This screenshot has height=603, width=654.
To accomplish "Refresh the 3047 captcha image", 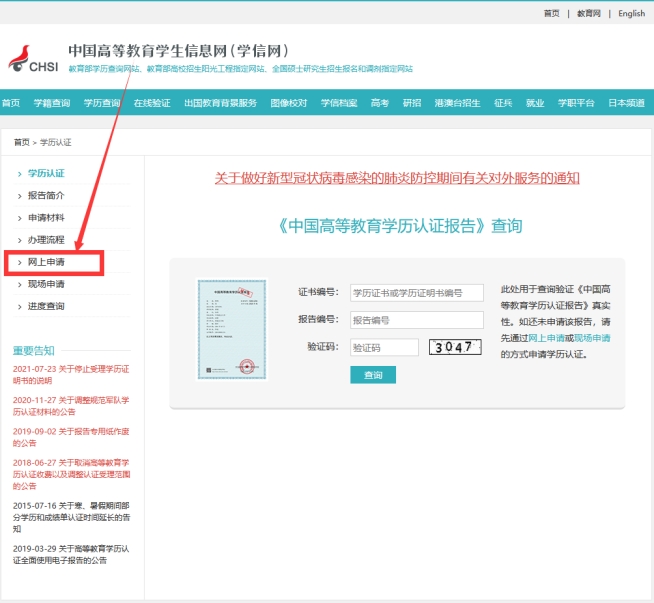I will (x=455, y=347).
